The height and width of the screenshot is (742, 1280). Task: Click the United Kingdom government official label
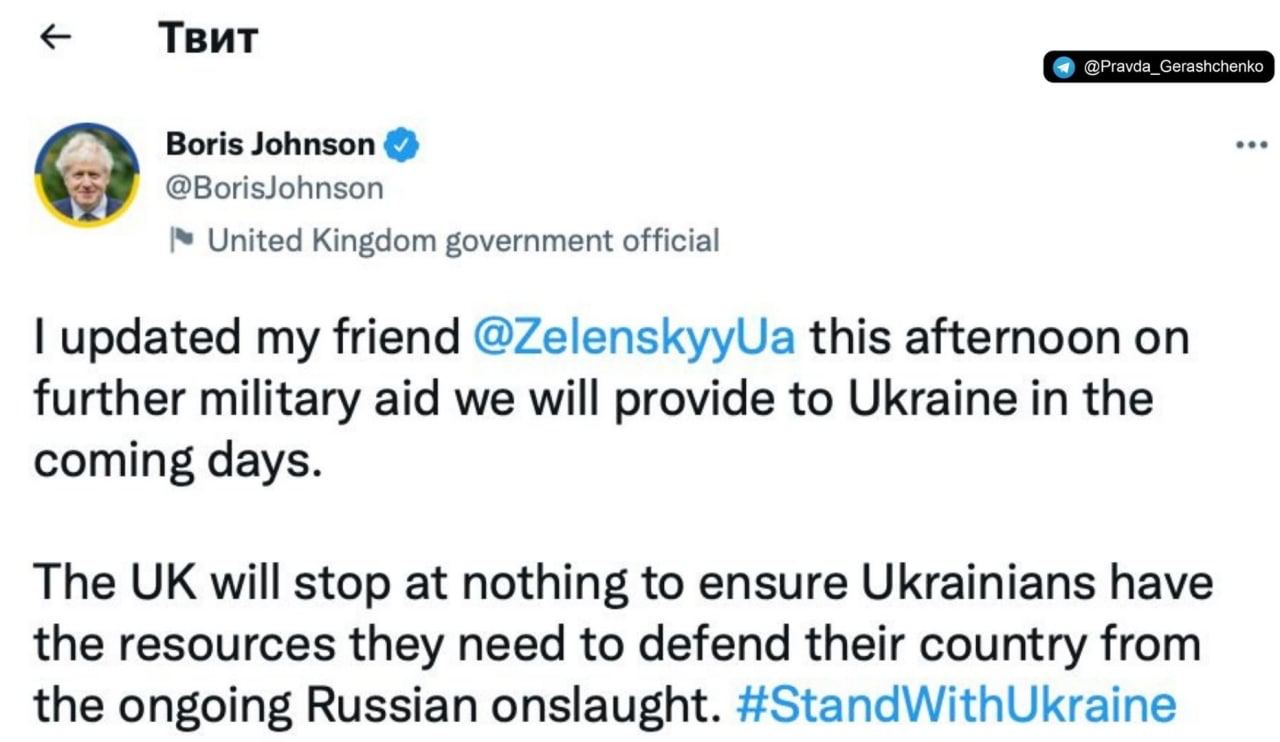pos(462,240)
